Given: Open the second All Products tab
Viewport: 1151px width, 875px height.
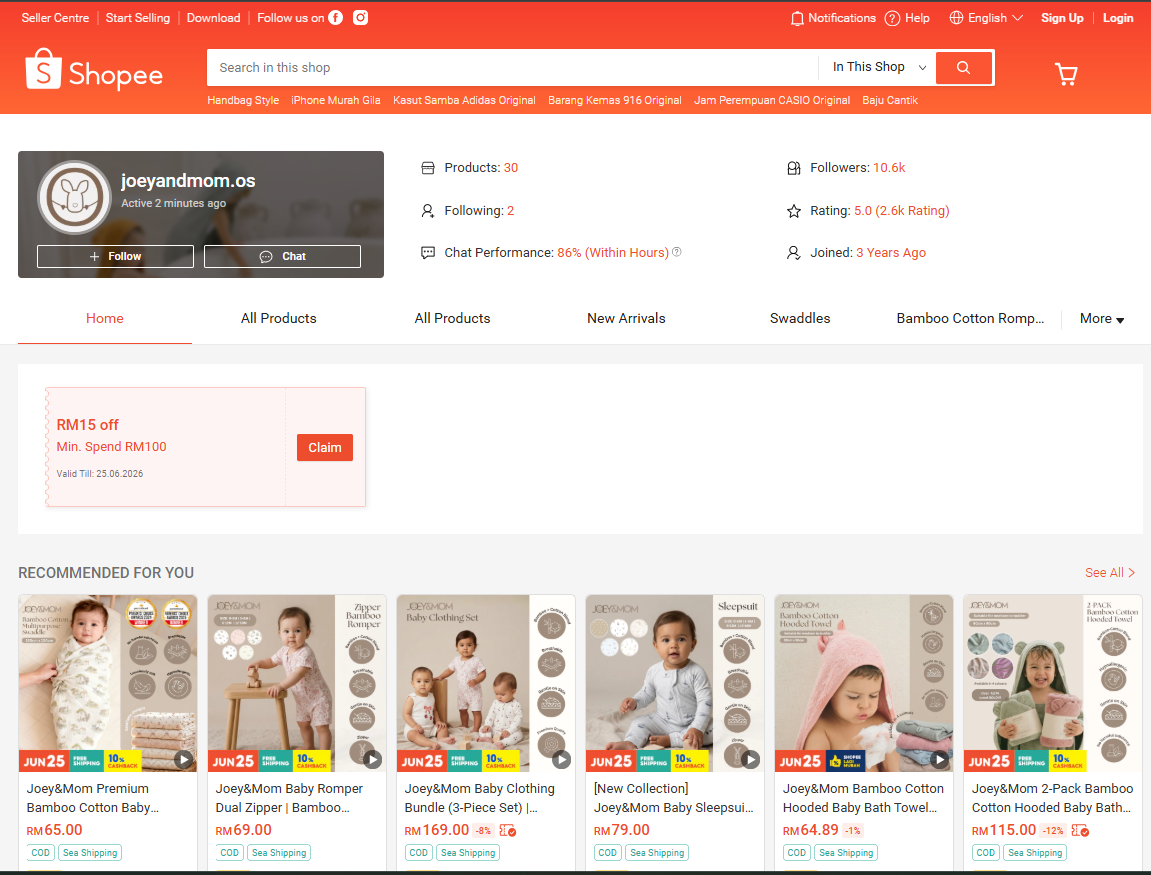Looking at the screenshot, I should tap(452, 319).
